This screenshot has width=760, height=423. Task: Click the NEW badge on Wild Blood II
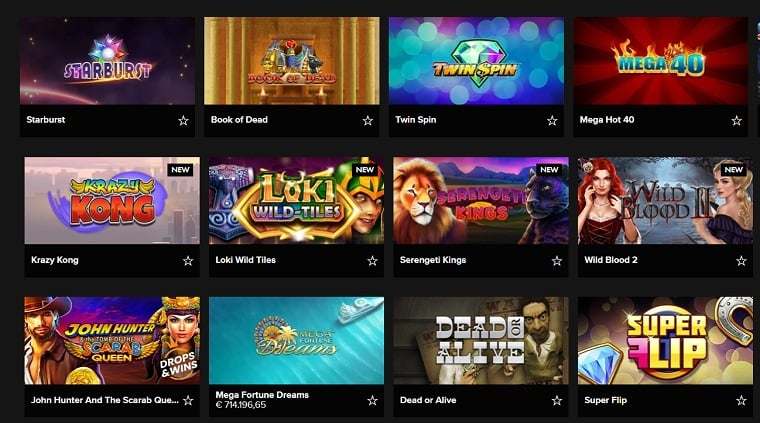coord(733,170)
